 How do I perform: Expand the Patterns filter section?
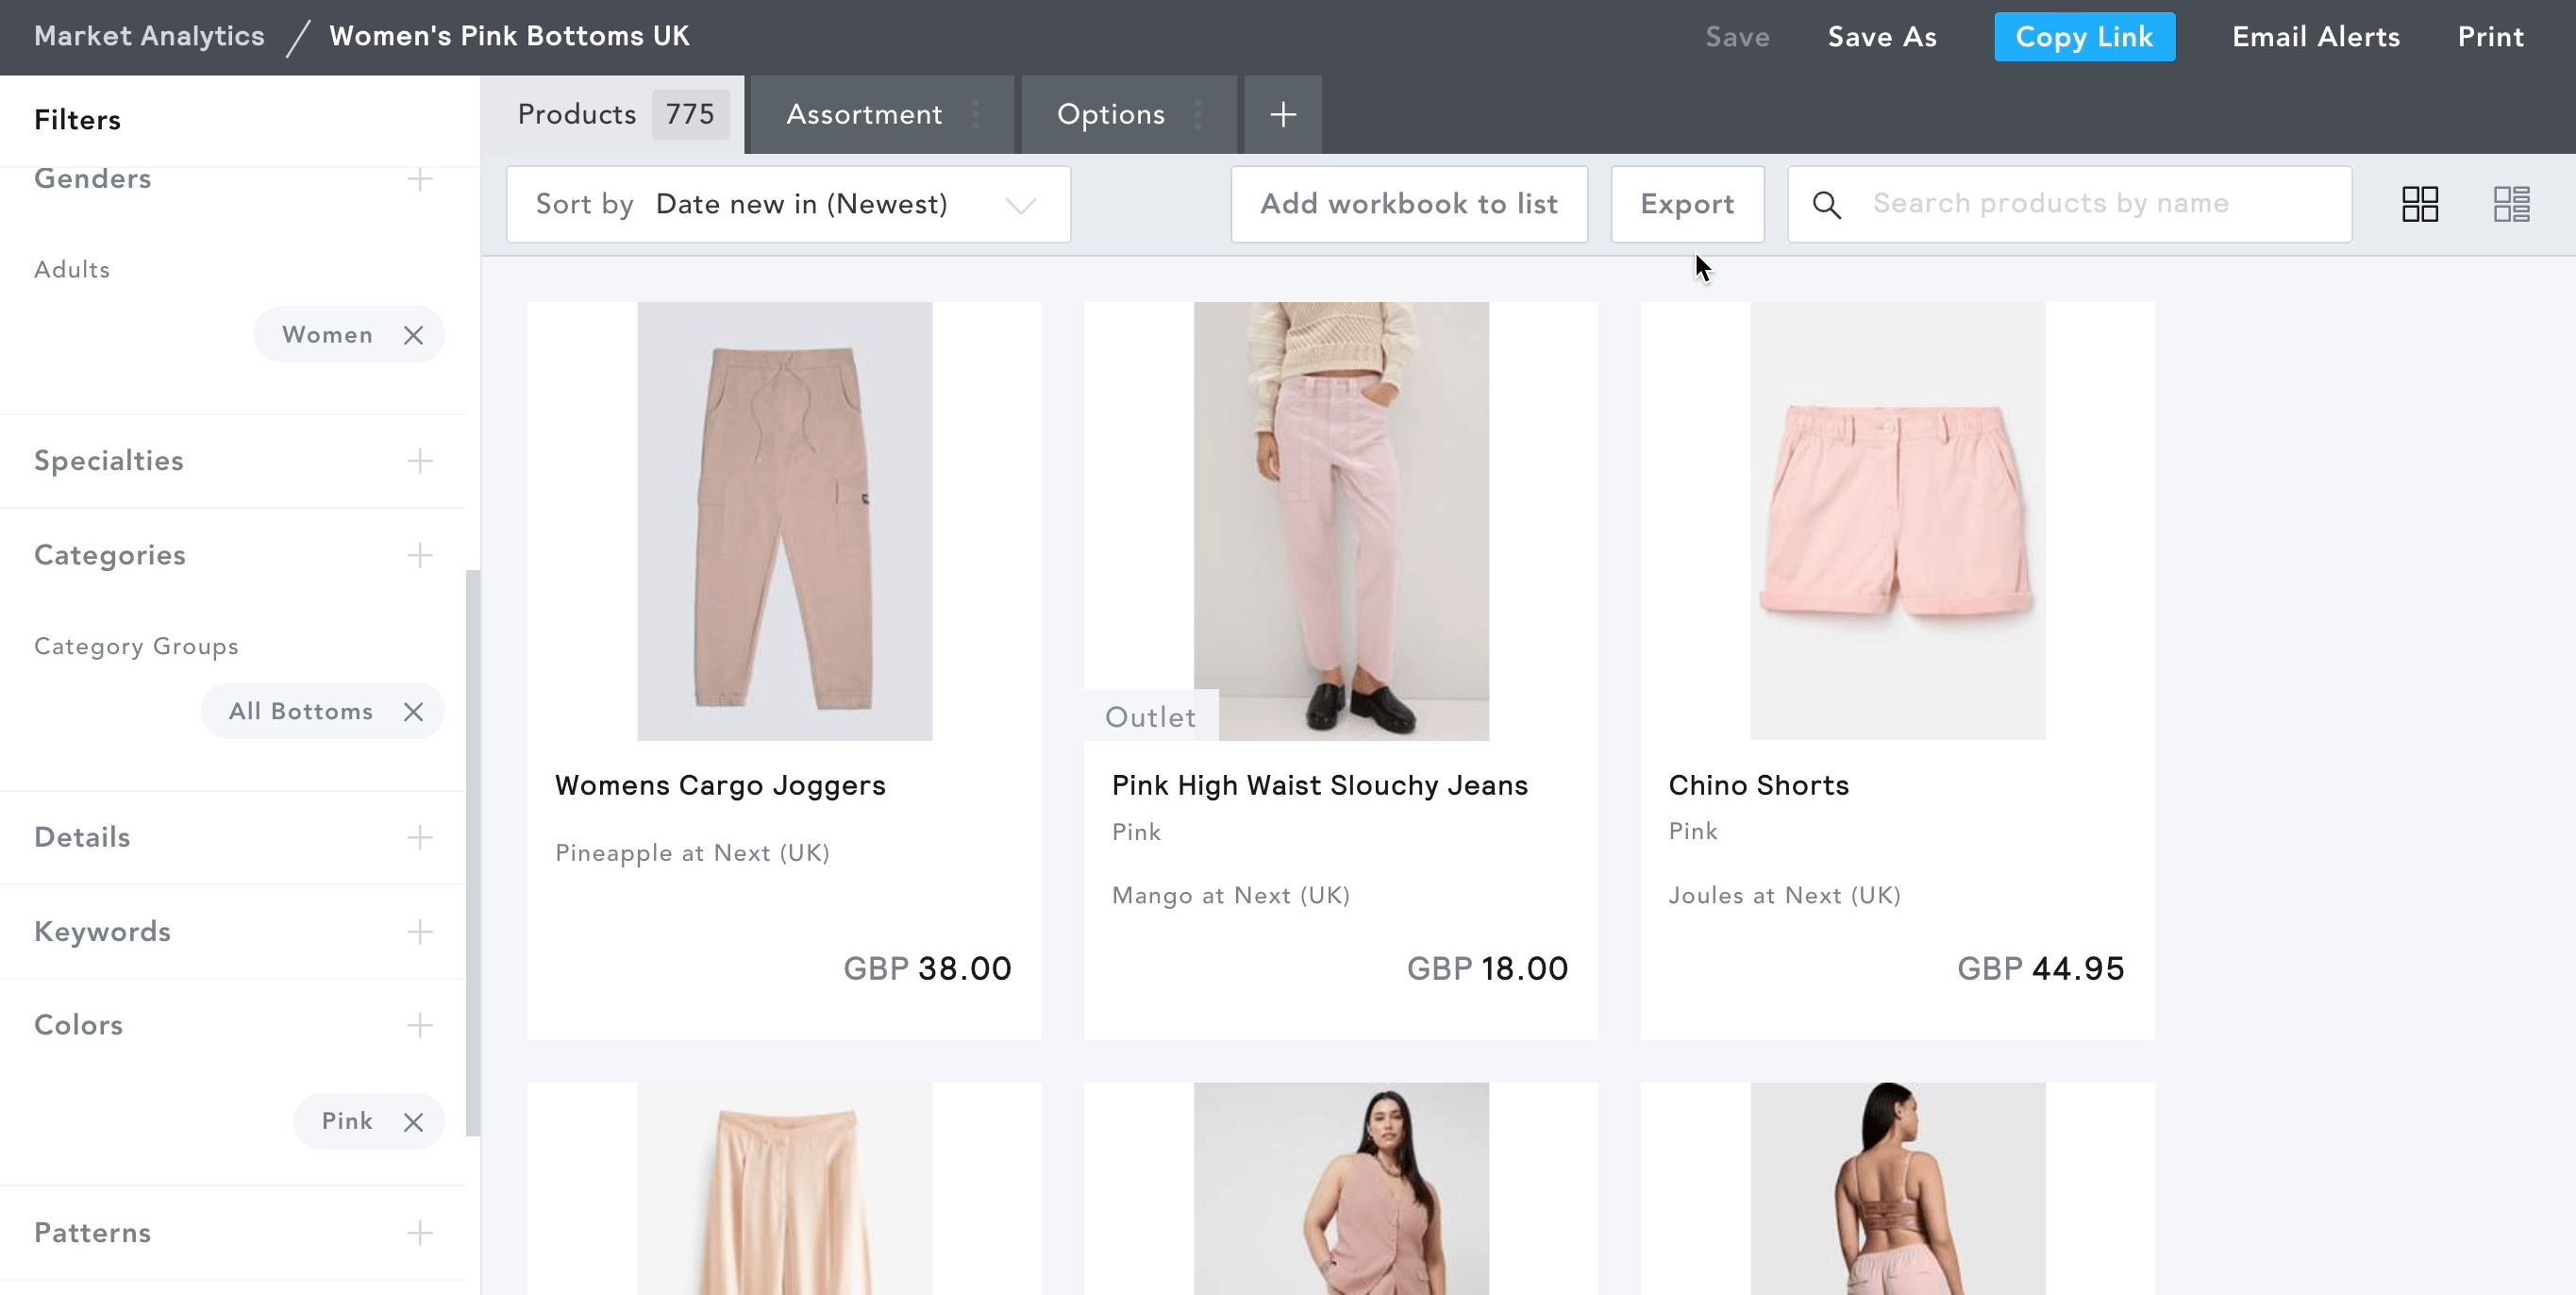420,1233
